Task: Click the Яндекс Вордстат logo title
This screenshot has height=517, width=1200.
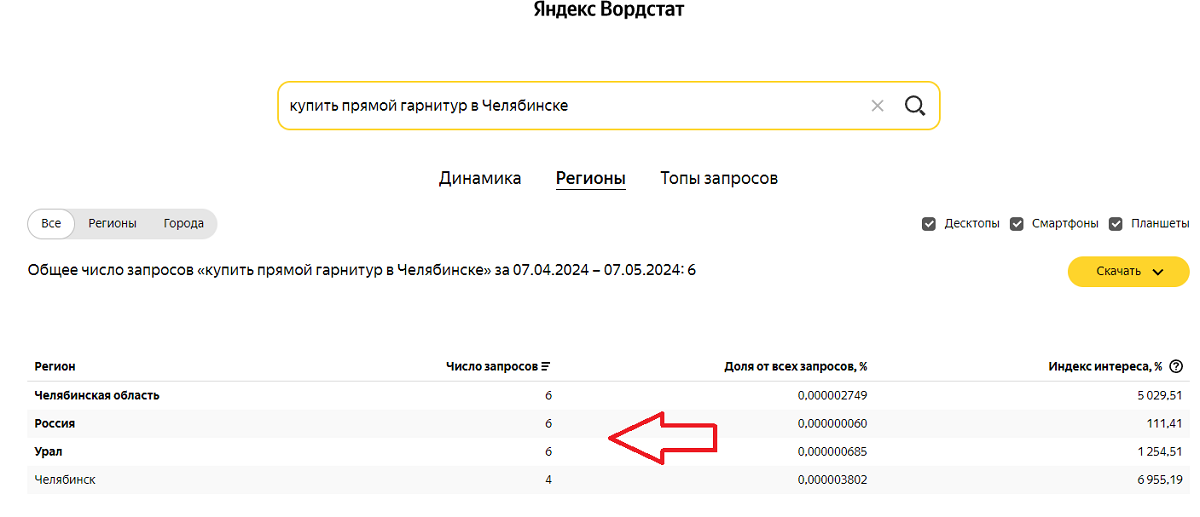Action: point(608,9)
